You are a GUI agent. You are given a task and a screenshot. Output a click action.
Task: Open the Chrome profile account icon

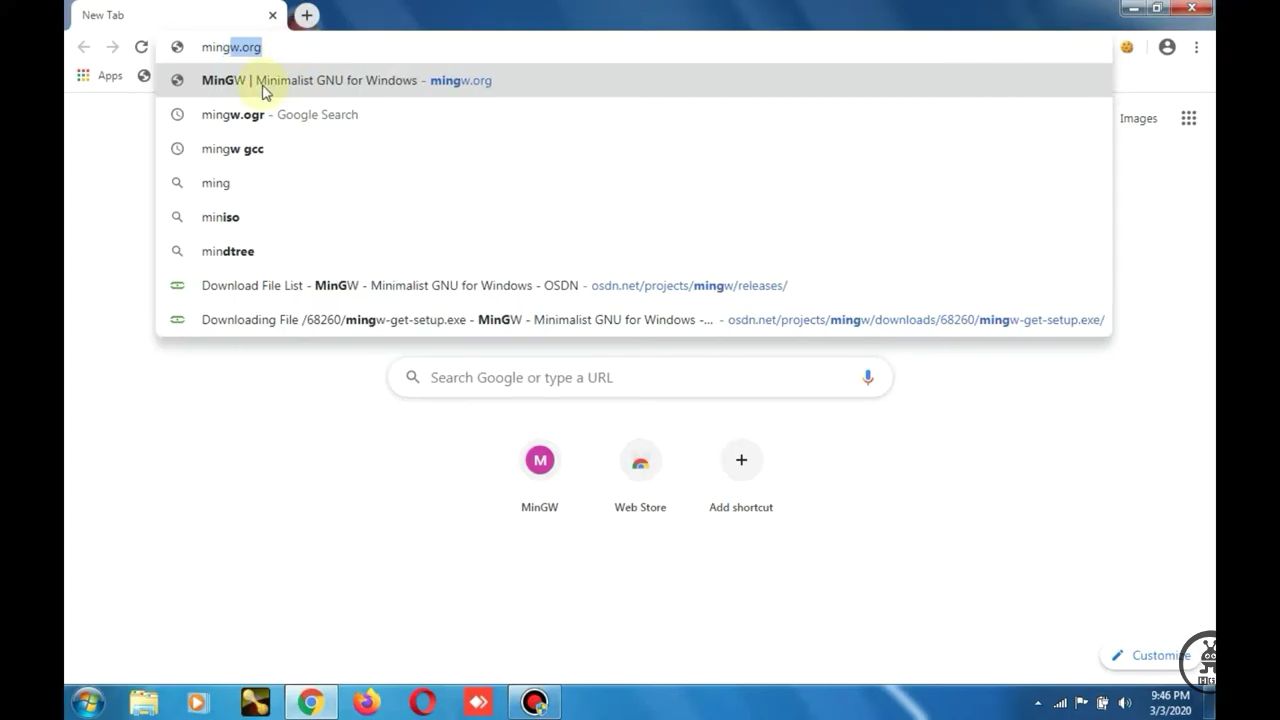coord(1167,47)
